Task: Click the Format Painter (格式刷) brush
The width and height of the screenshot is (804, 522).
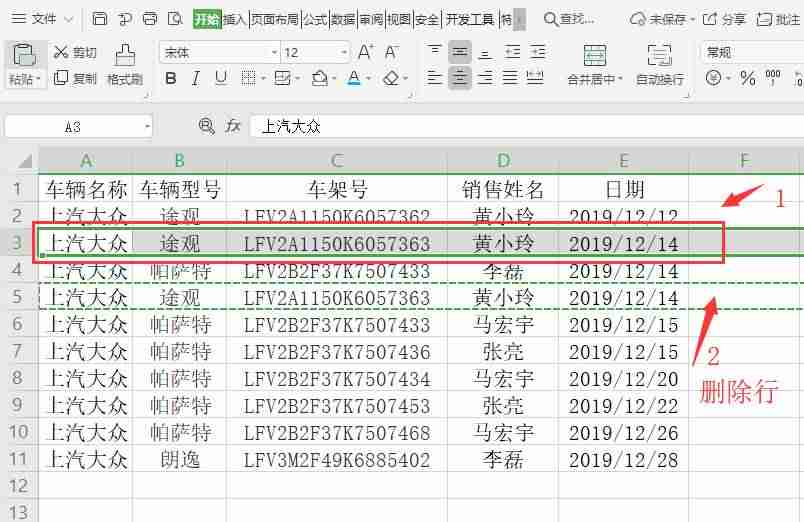Action: [x=125, y=65]
